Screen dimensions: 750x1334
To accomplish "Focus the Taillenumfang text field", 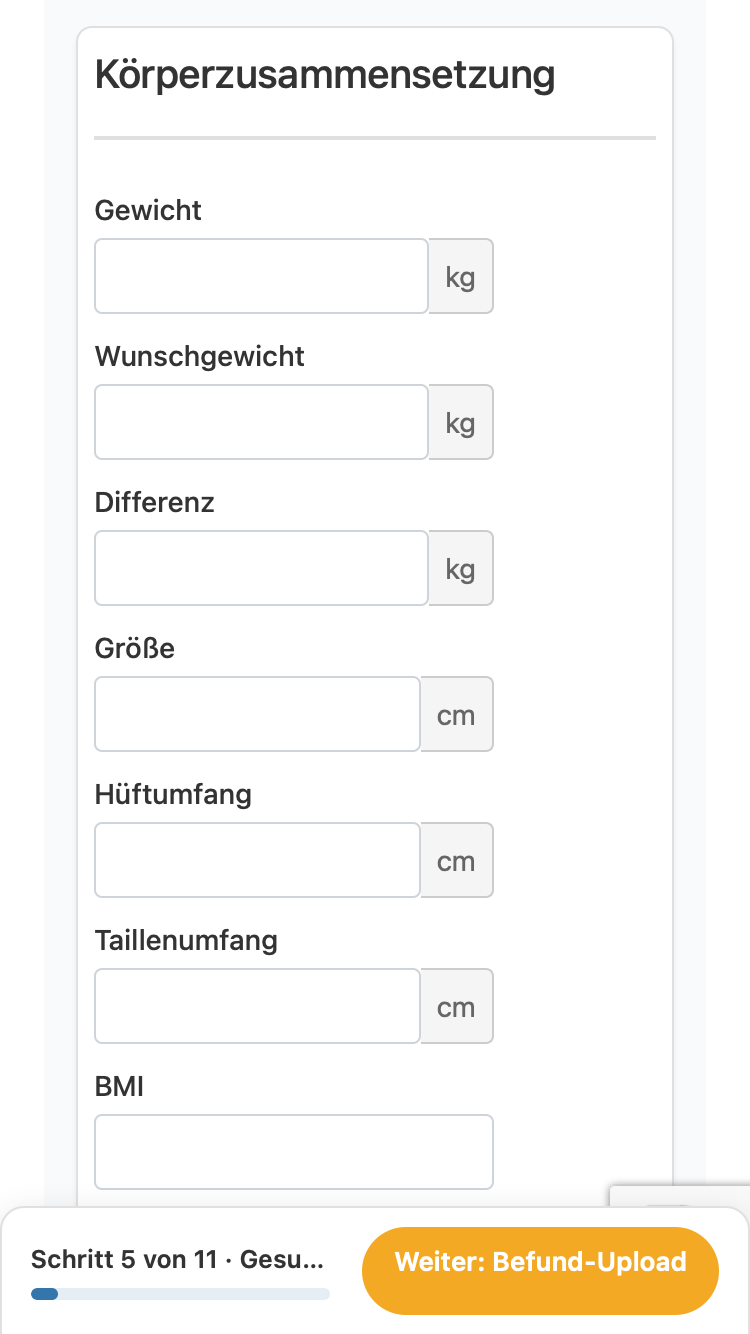I will click(x=258, y=1006).
